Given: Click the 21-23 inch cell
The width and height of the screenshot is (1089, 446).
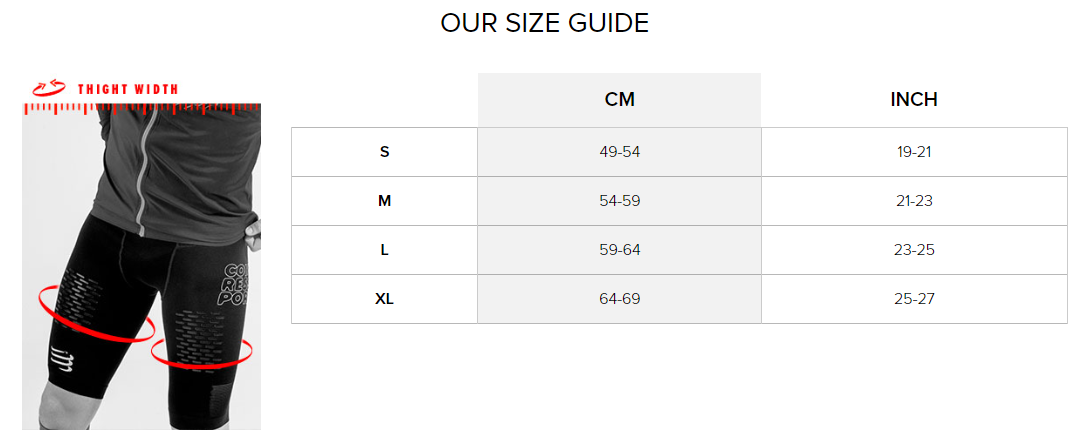Looking at the screenshot, I should coord(914,201).
